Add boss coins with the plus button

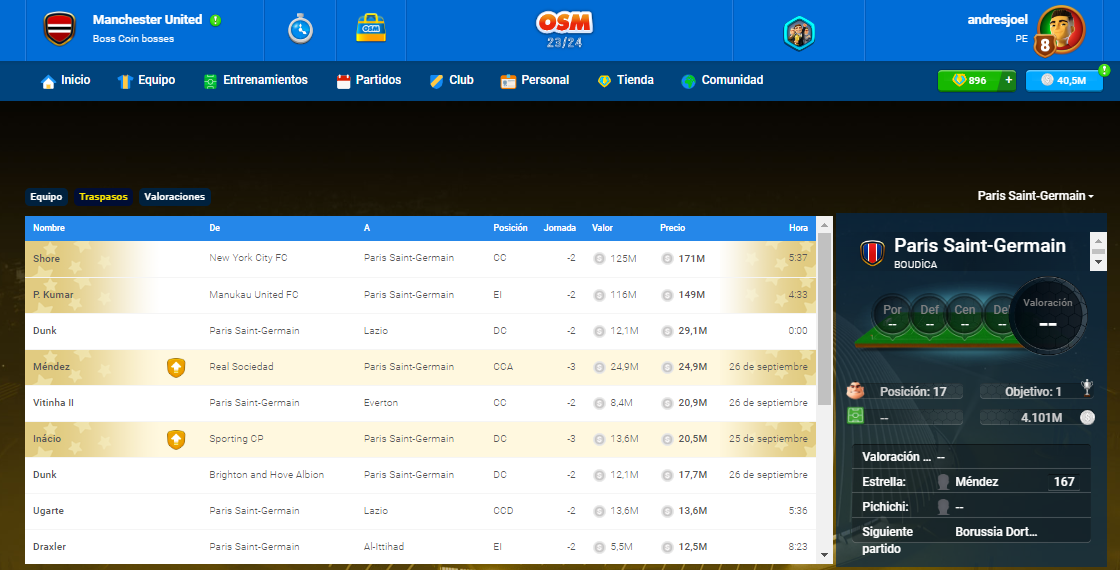tap(1009, 80)
